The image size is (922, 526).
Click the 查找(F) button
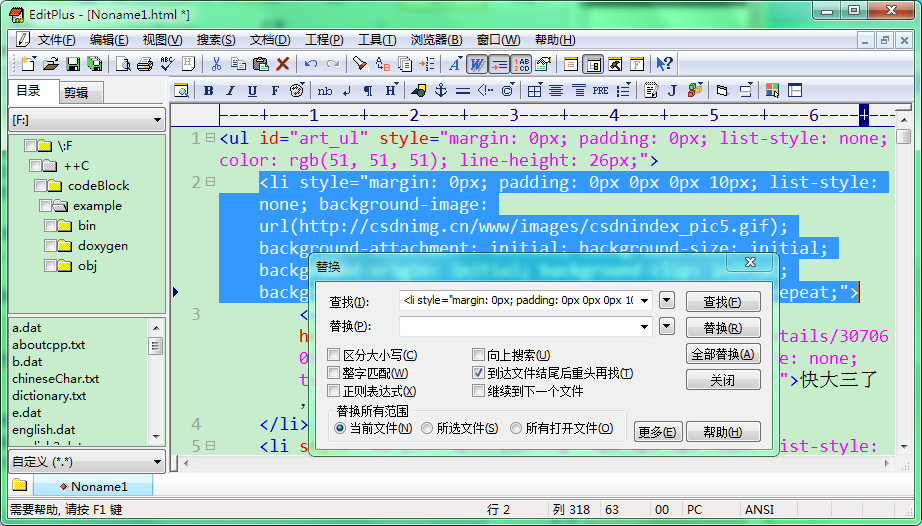tap(723, 301)
